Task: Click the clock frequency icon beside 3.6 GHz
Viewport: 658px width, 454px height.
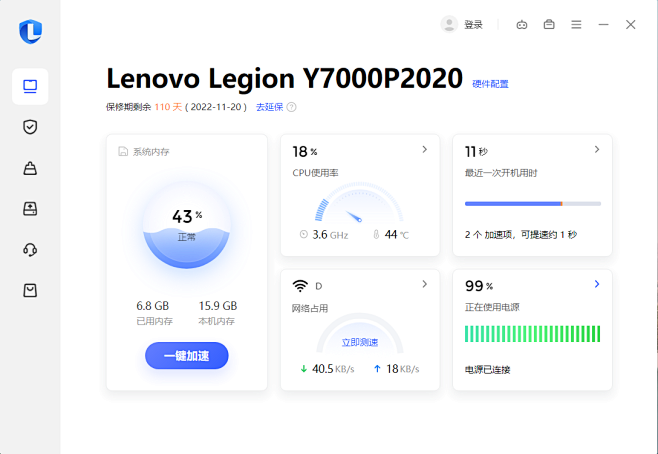Action: pyautogui.click(x=303, y=234)
